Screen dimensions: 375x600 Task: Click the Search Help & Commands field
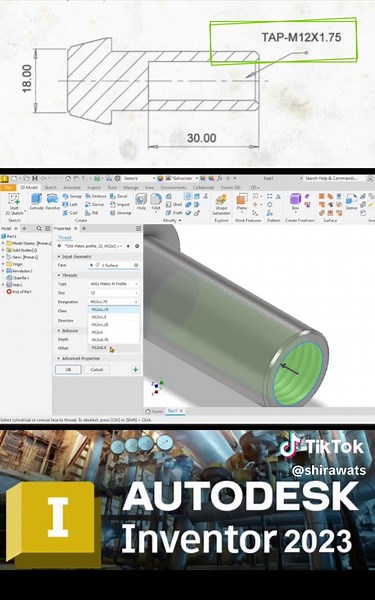click(x=332, y=178)
